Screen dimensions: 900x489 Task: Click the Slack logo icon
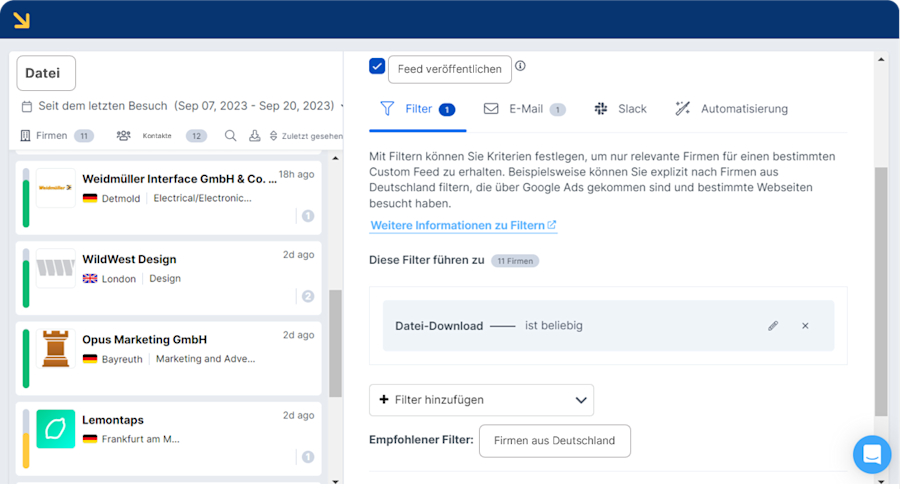[601, 108]
